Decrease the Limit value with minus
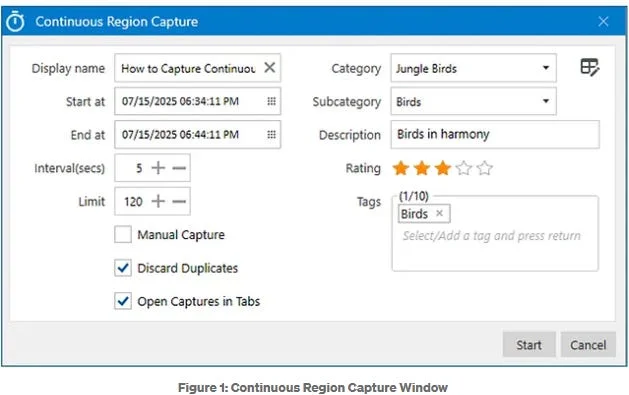 coord(179,201)
